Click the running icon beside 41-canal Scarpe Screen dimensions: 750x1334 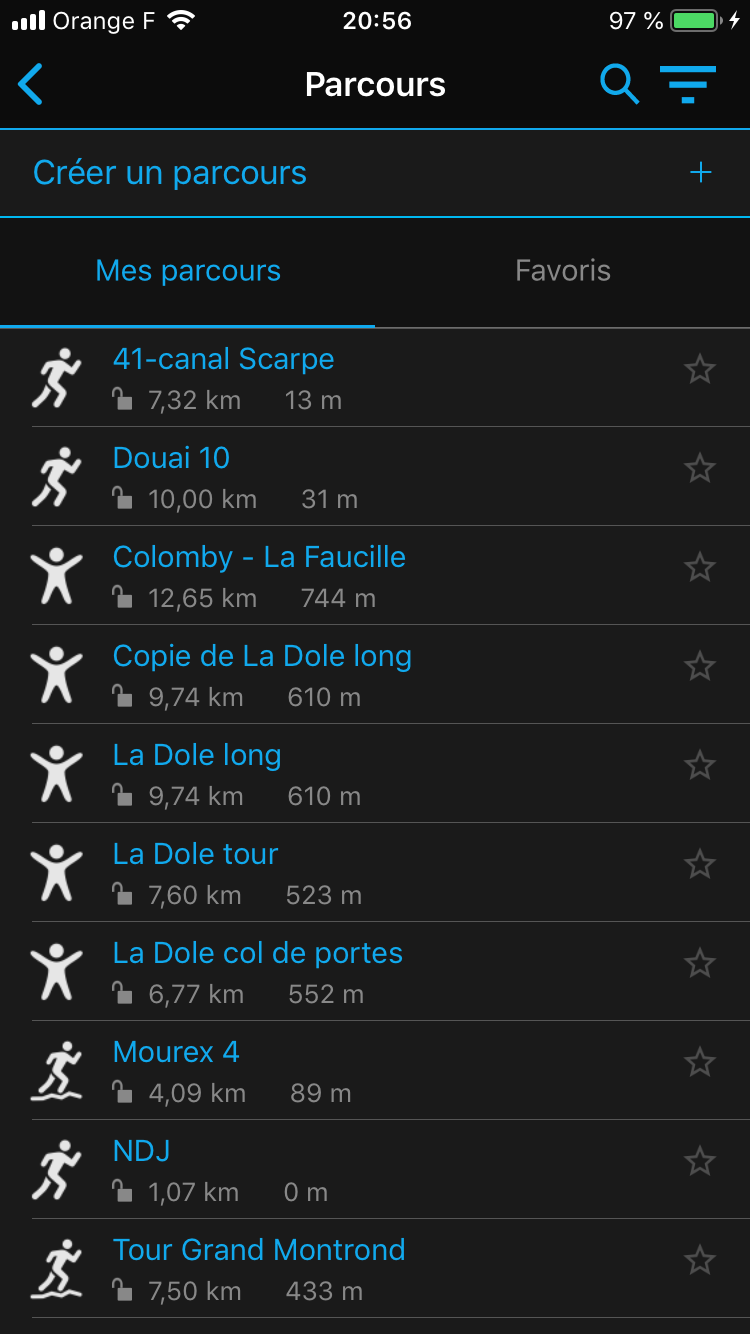coord(56,378)
